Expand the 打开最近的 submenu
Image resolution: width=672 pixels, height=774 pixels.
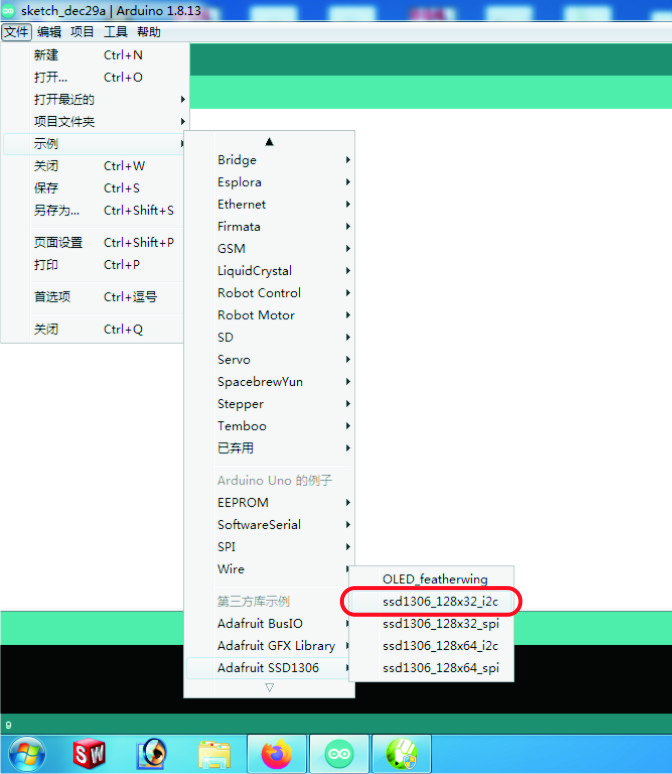click(x=64, y=100)
